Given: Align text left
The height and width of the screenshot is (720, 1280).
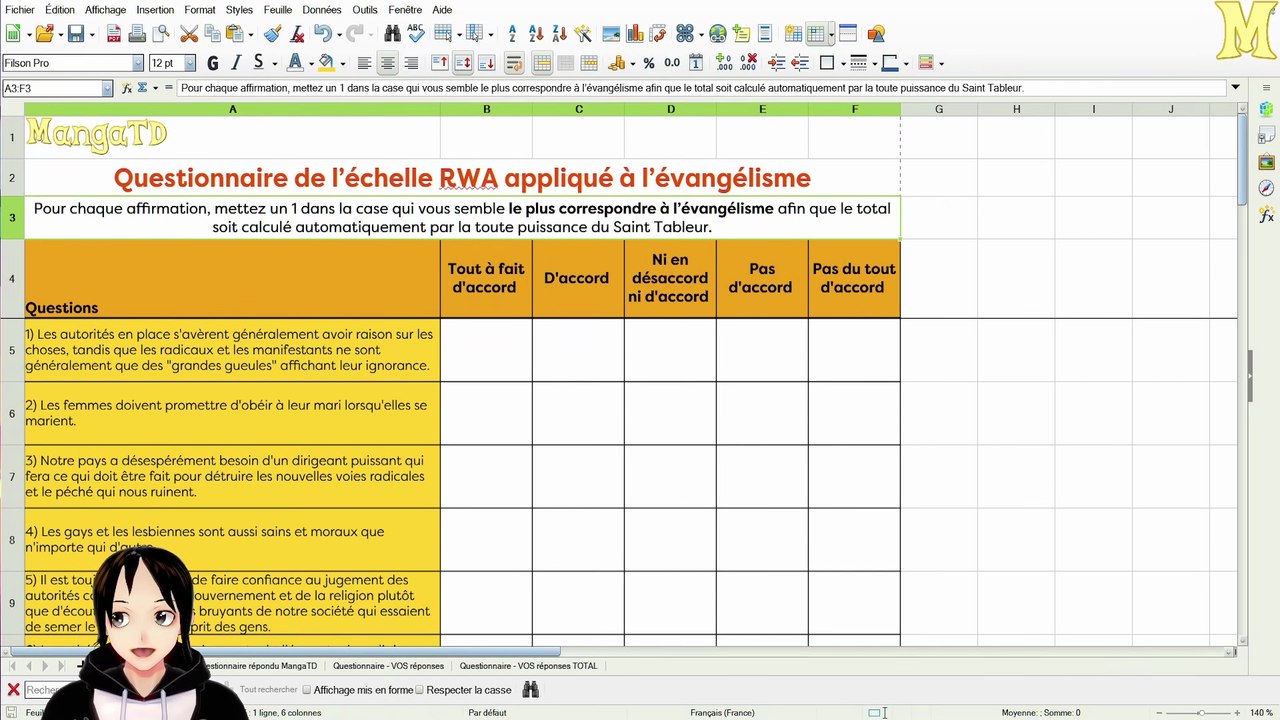Looking at the screenshot, I should pos(364,63).
